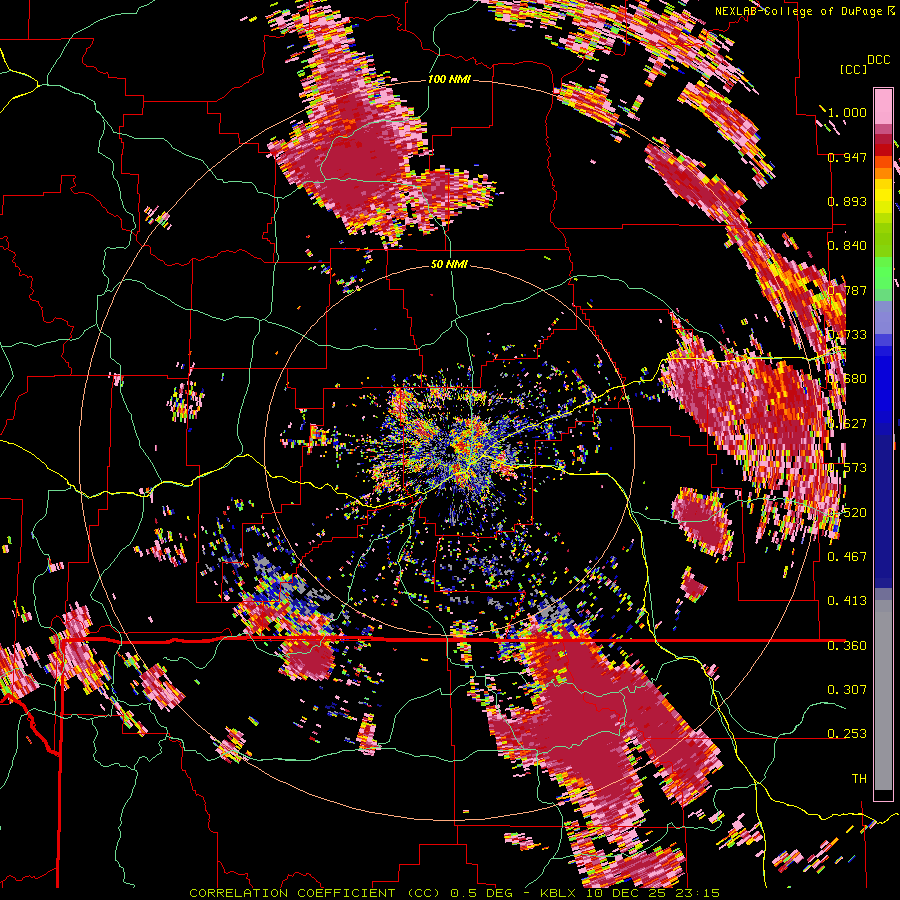Click the green segment of color bar
Viewport: 900px width, 900px height.
[883, 273]
